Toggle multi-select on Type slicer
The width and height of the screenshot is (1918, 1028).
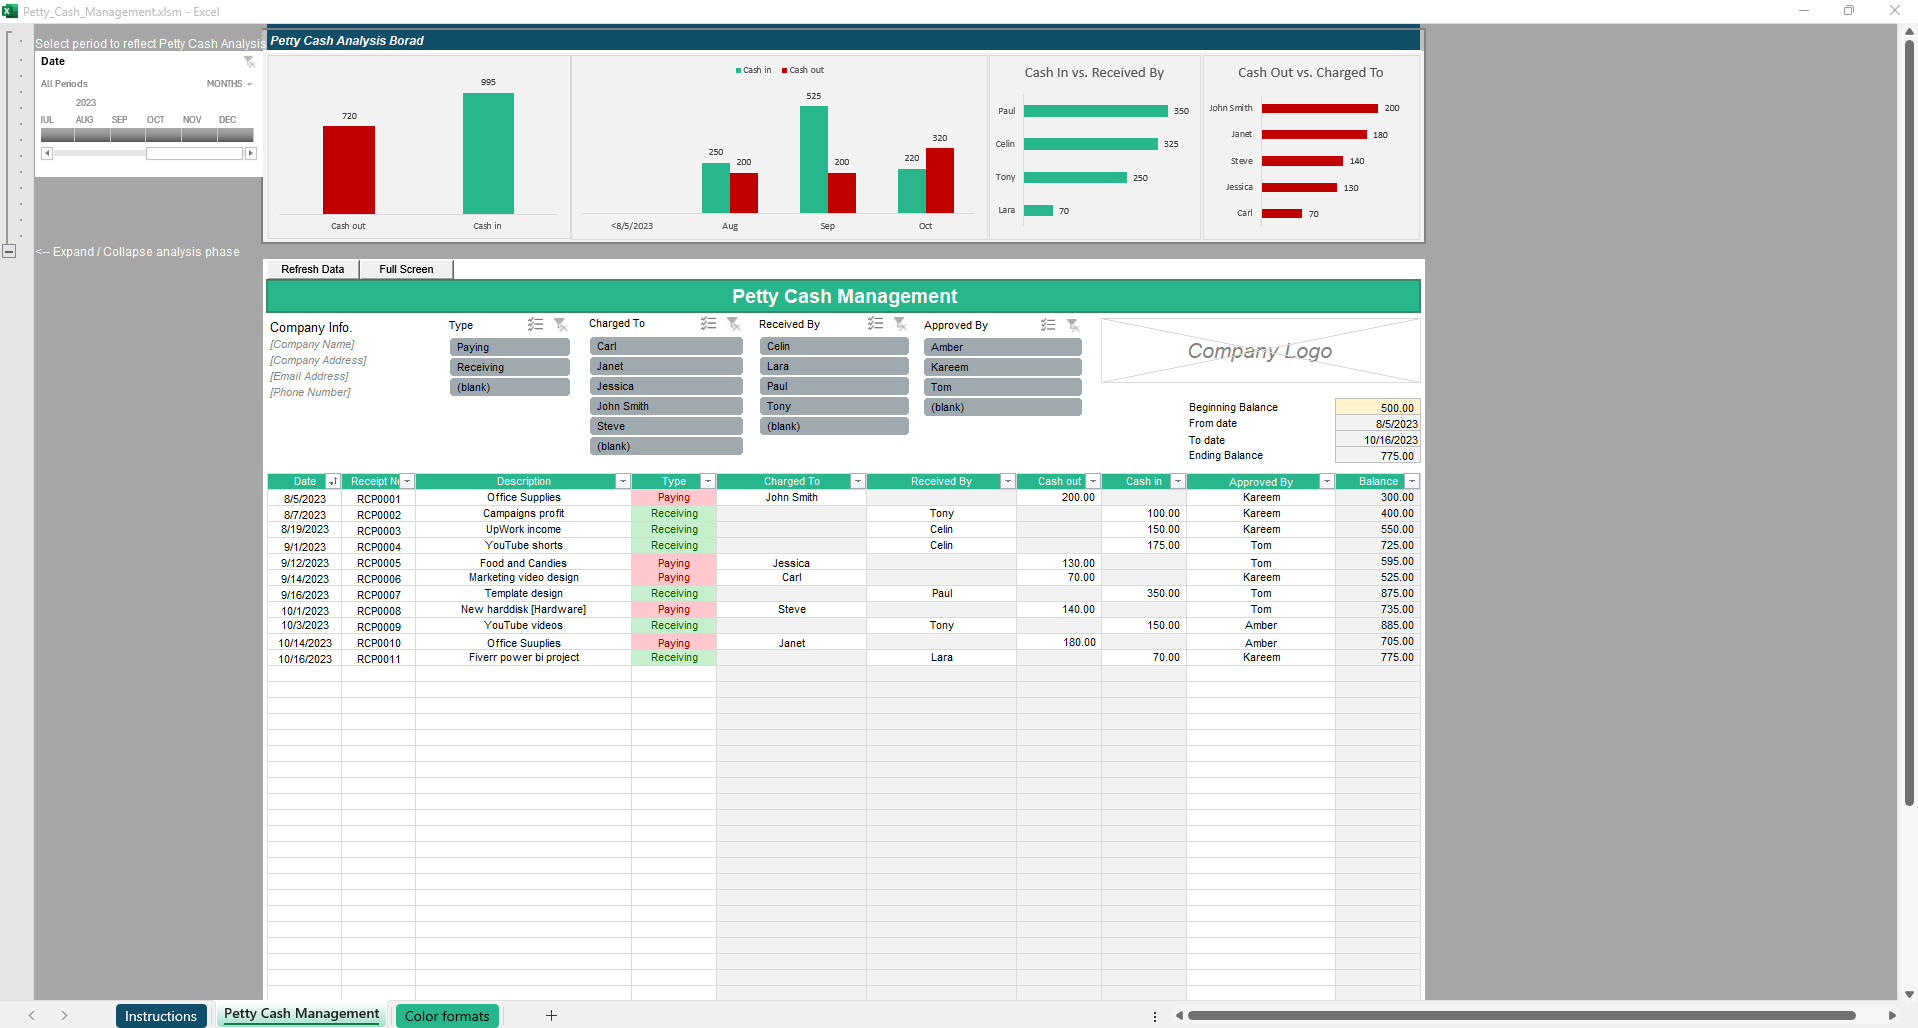(536, 325)
